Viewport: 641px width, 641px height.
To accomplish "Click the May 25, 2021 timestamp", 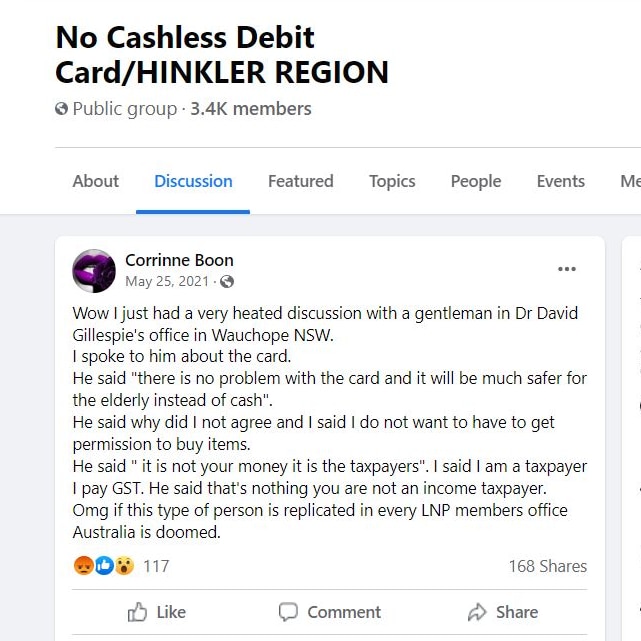I will pyautogui.click(x=167, y=281).
